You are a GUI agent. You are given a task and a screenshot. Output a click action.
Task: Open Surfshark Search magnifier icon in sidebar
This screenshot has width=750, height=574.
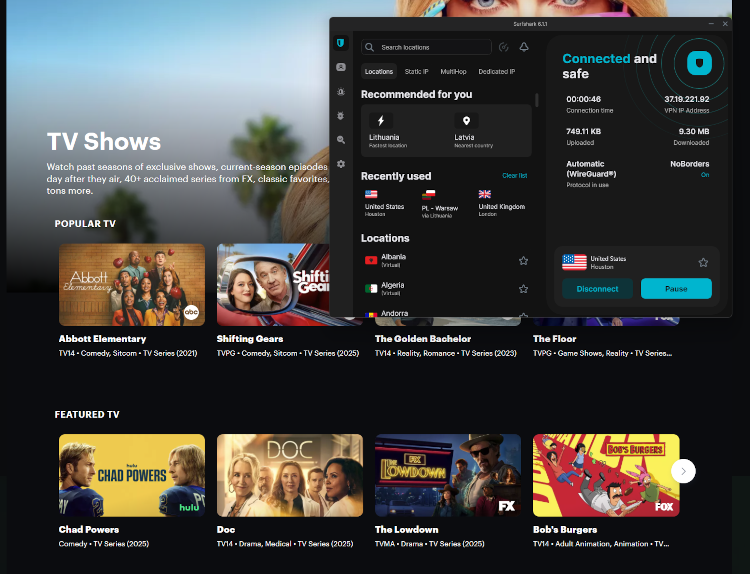tap(341, 140)
